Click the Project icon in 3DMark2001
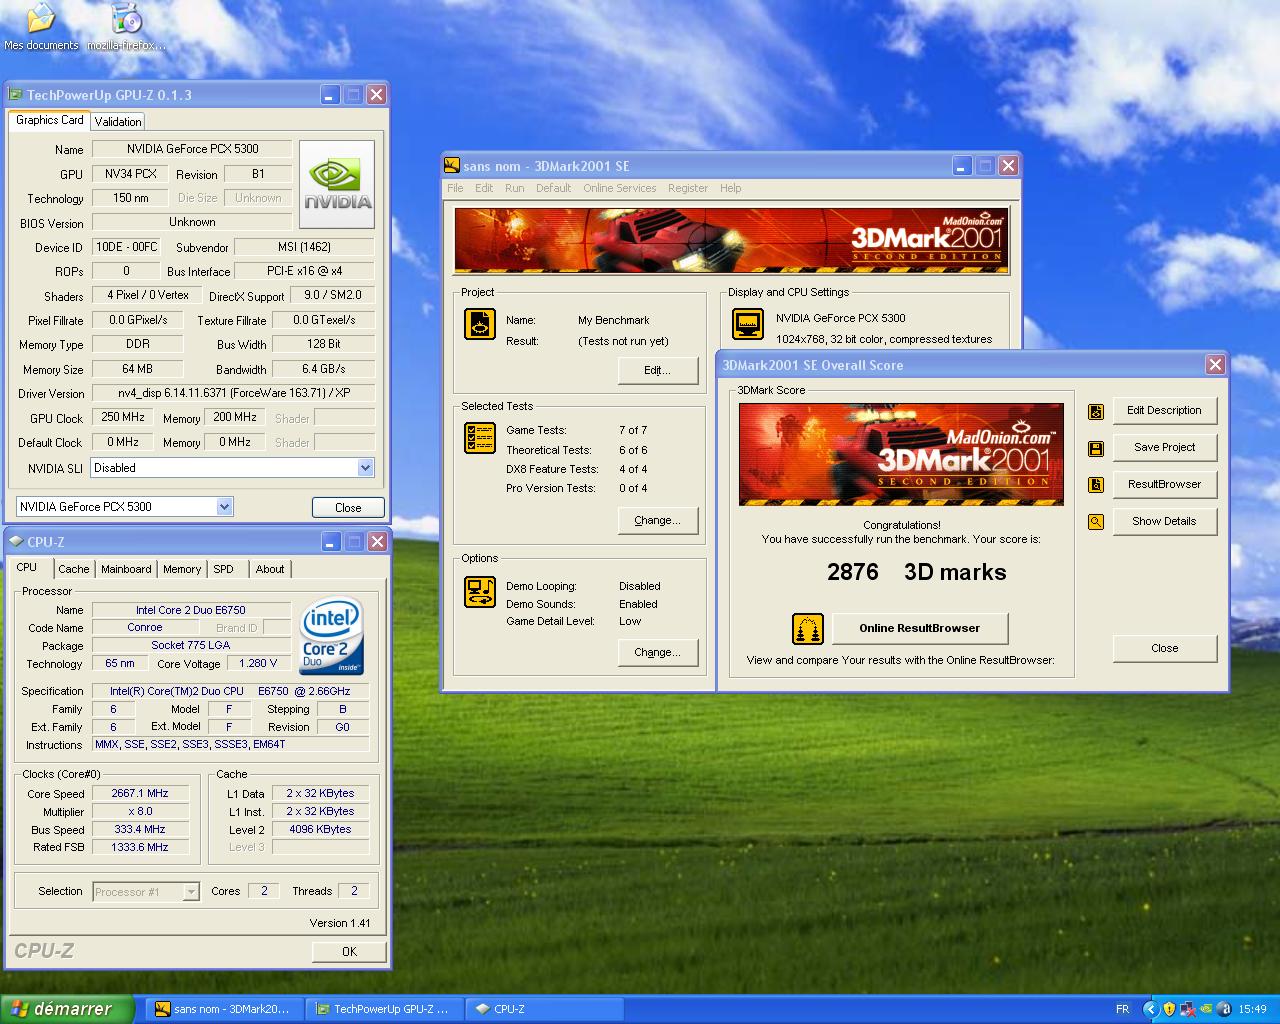Viewport: 1280px width, 1024px height. [480, 324]
